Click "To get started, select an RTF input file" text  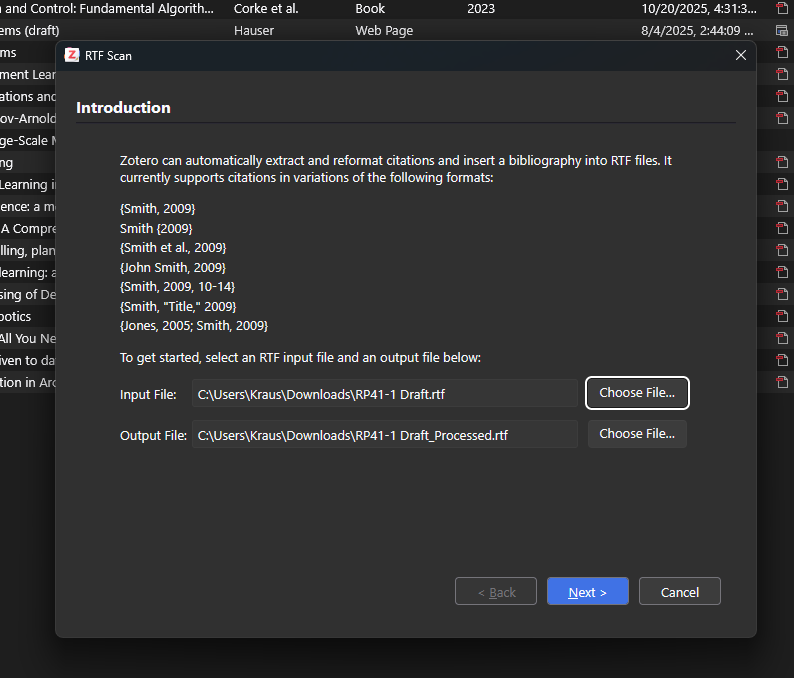(x=300, y=357)
